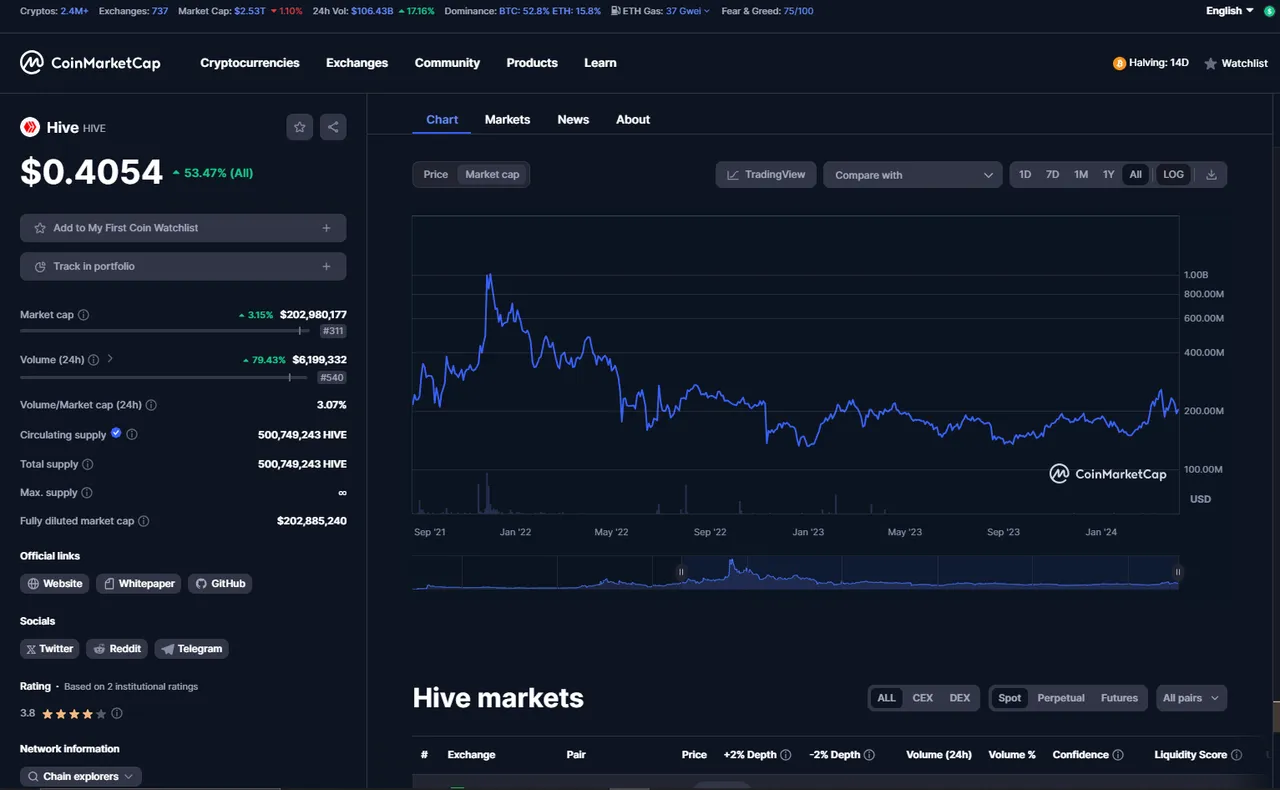Toggle LOG scale on chart

tap(1173, 174)
